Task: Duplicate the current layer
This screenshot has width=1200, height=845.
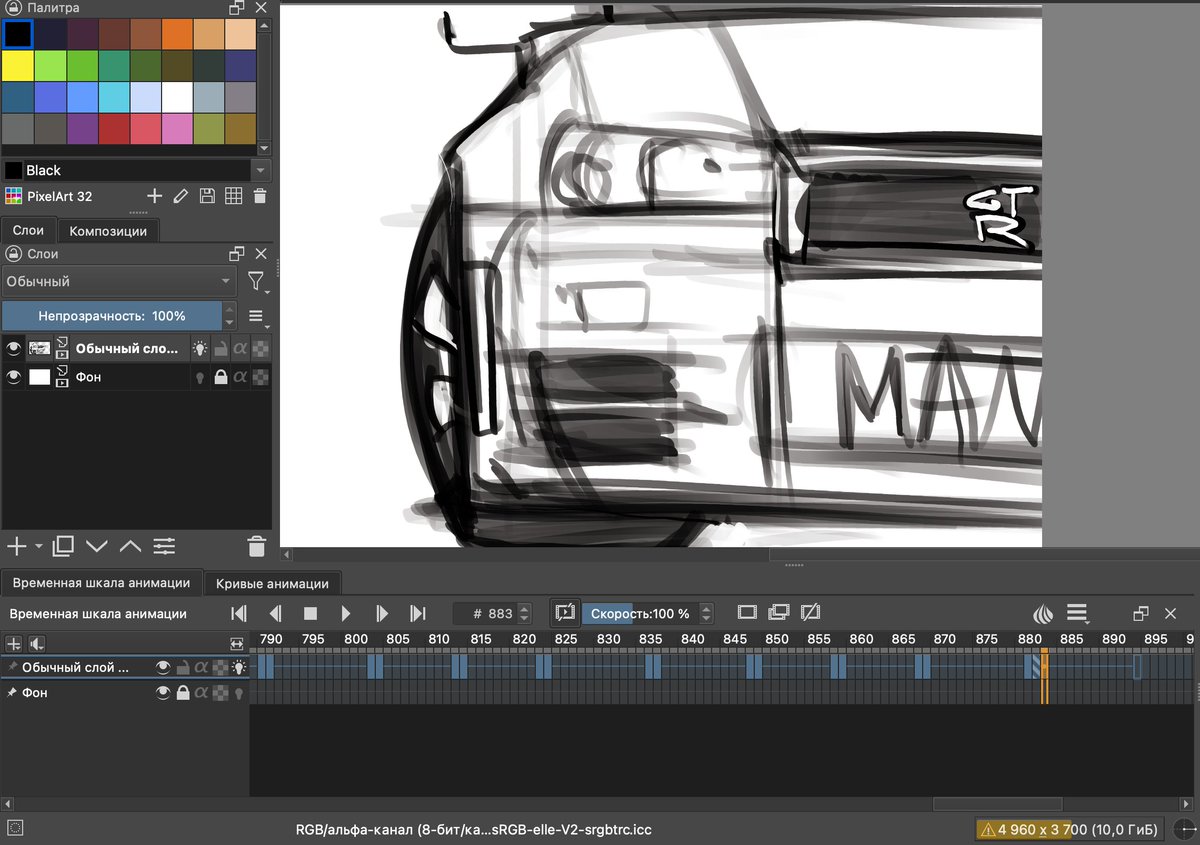Action: click(64, 546)
